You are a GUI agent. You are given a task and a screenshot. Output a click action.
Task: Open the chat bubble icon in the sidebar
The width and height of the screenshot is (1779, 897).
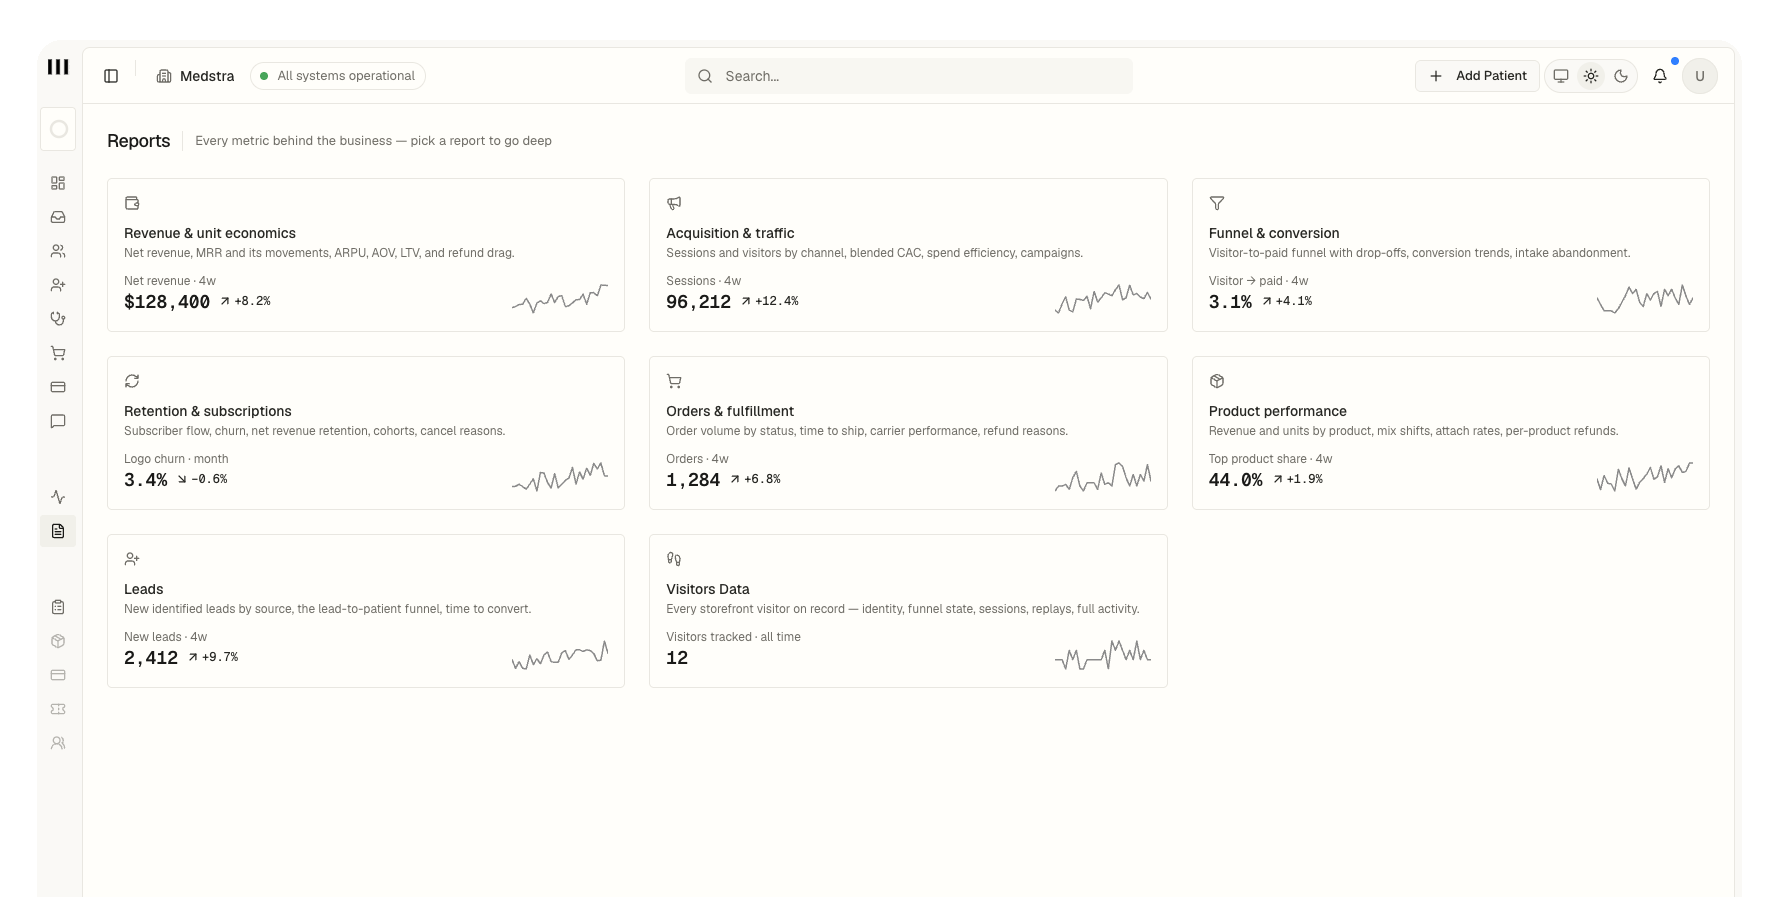[x=58, y=421]
